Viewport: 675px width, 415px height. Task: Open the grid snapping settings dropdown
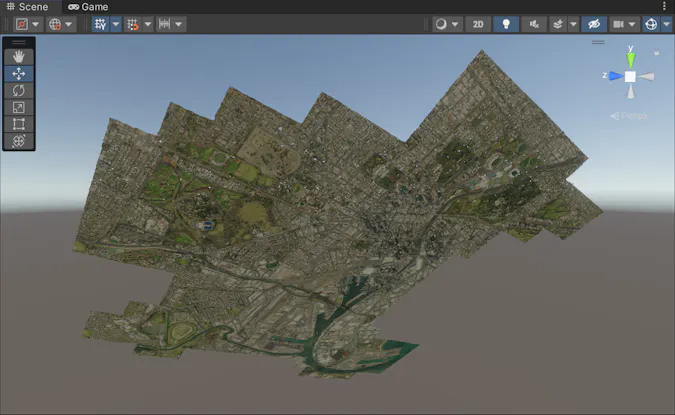click(x=148, y=24)
